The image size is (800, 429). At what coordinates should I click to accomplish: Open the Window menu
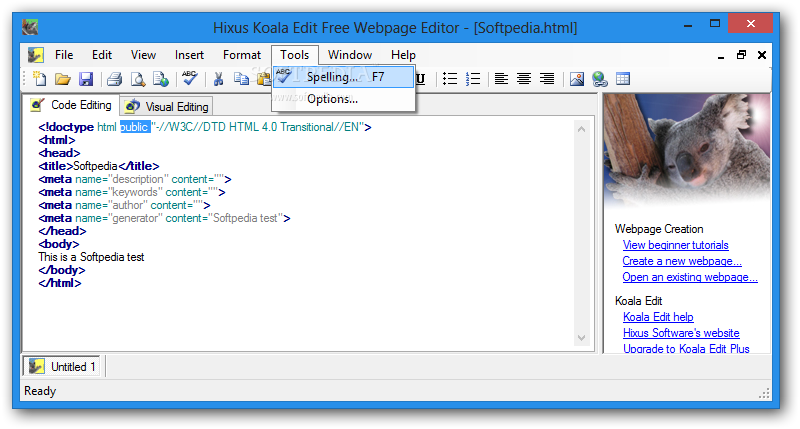pos(349,55)
